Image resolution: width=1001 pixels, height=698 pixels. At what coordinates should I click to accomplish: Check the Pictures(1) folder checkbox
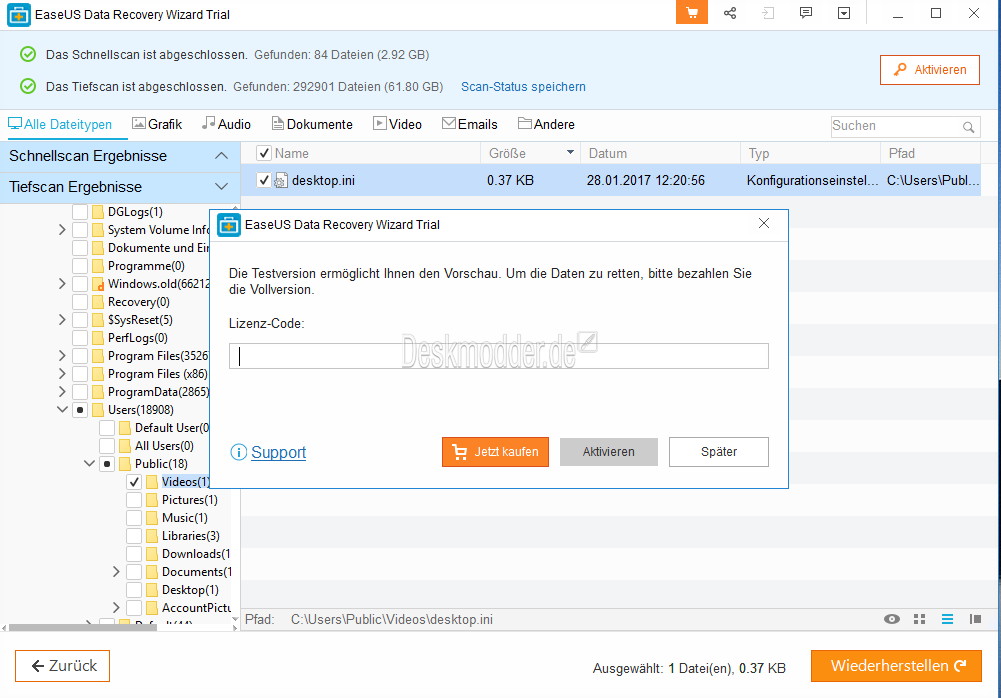tap(134, 500)
